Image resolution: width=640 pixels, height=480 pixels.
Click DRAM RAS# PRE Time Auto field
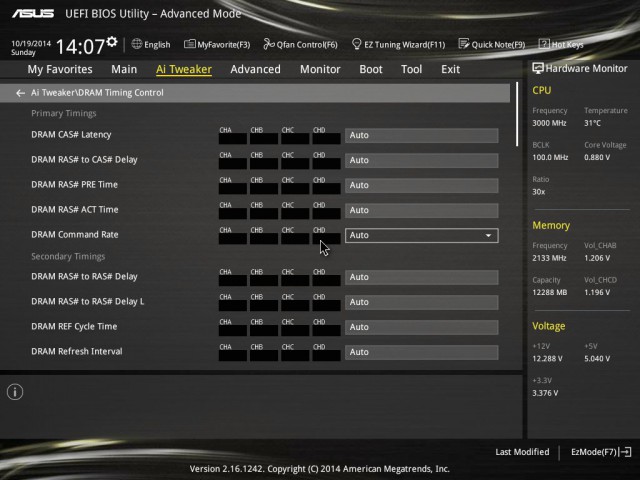click(x=422, y=185)
